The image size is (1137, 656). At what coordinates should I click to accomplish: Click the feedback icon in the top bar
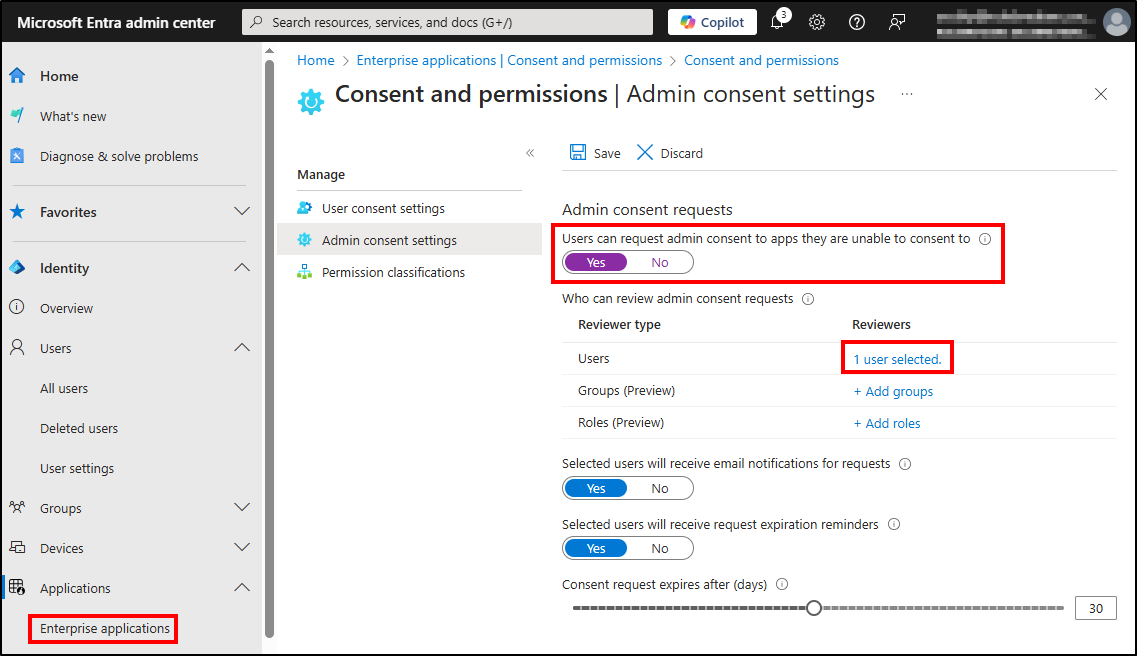[896, 21]
